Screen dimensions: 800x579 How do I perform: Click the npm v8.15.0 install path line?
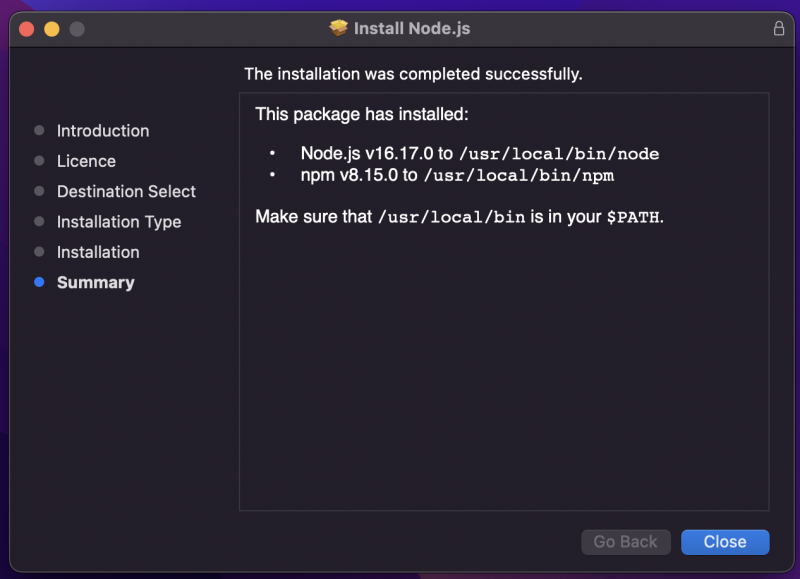(x=457, y=176)
